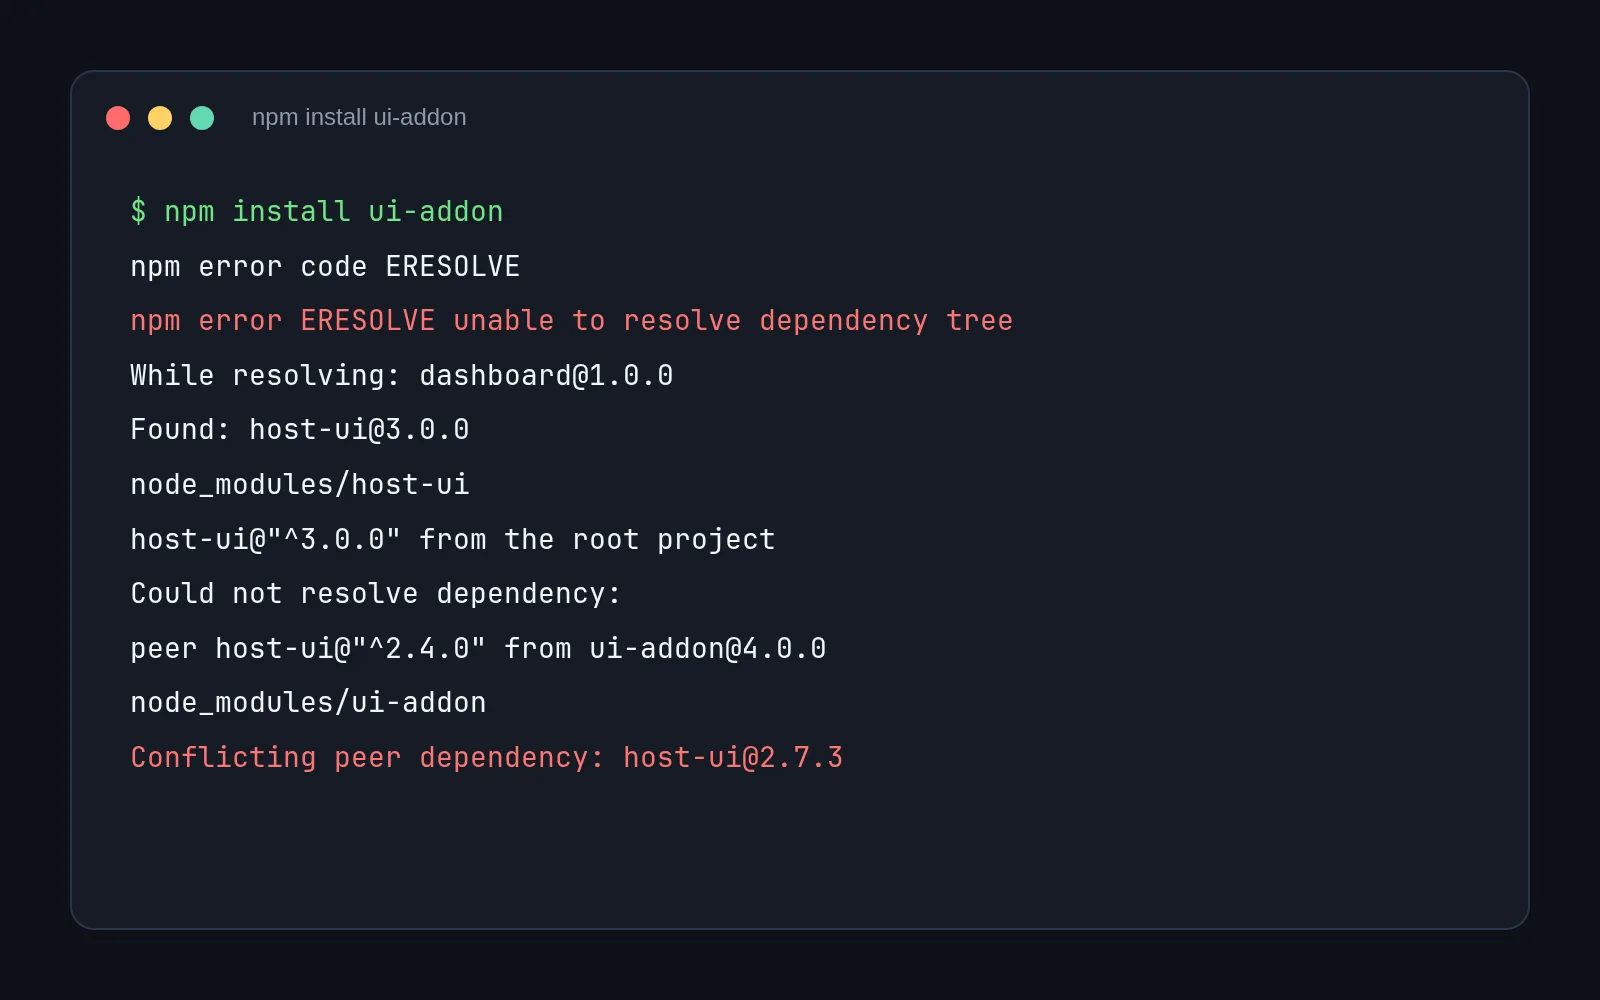Click the window title 'npm install ui-addon'
The height and width of the screenshot is (1000, 1600).
(359, 117)
